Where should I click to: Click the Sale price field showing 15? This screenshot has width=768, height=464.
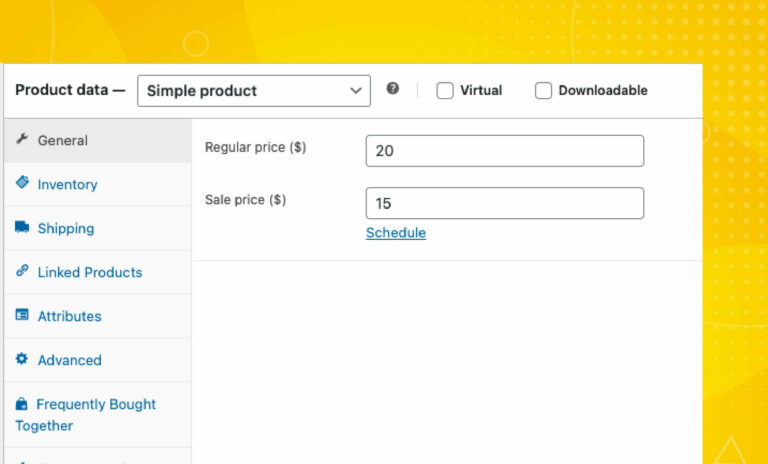click(x=504, y=203)
